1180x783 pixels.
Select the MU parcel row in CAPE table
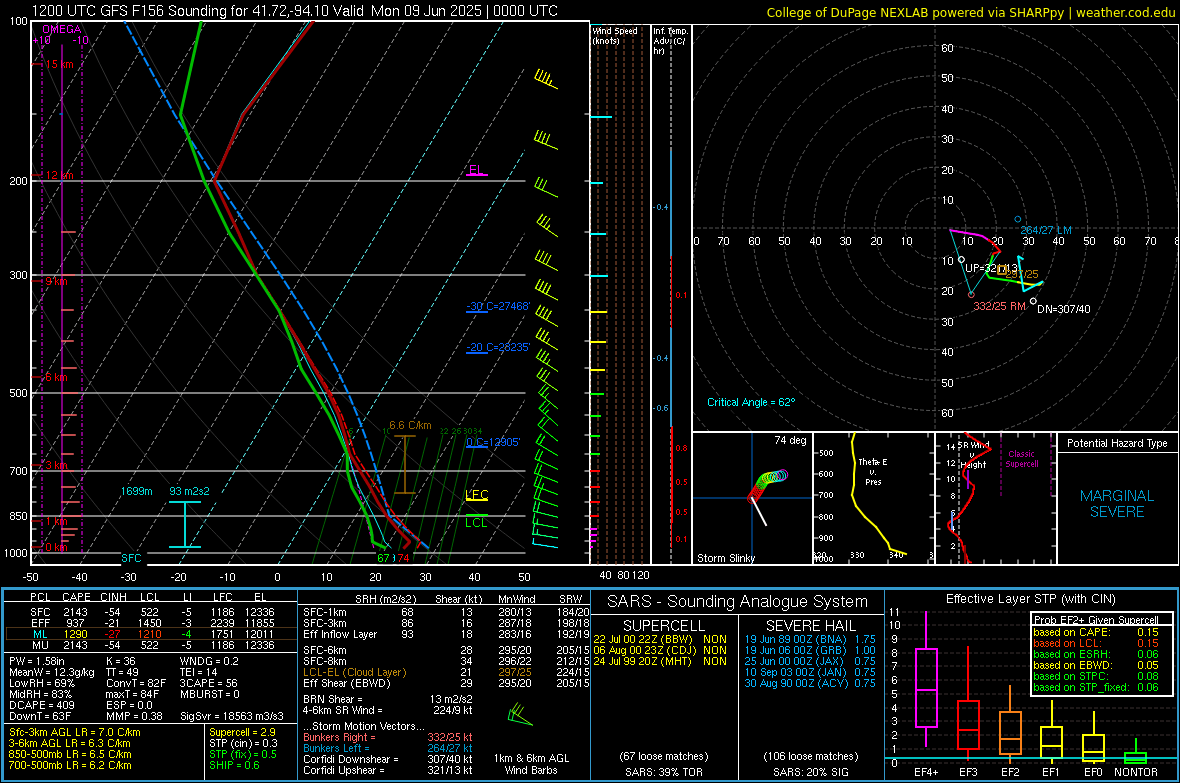[x=150, y=645]
